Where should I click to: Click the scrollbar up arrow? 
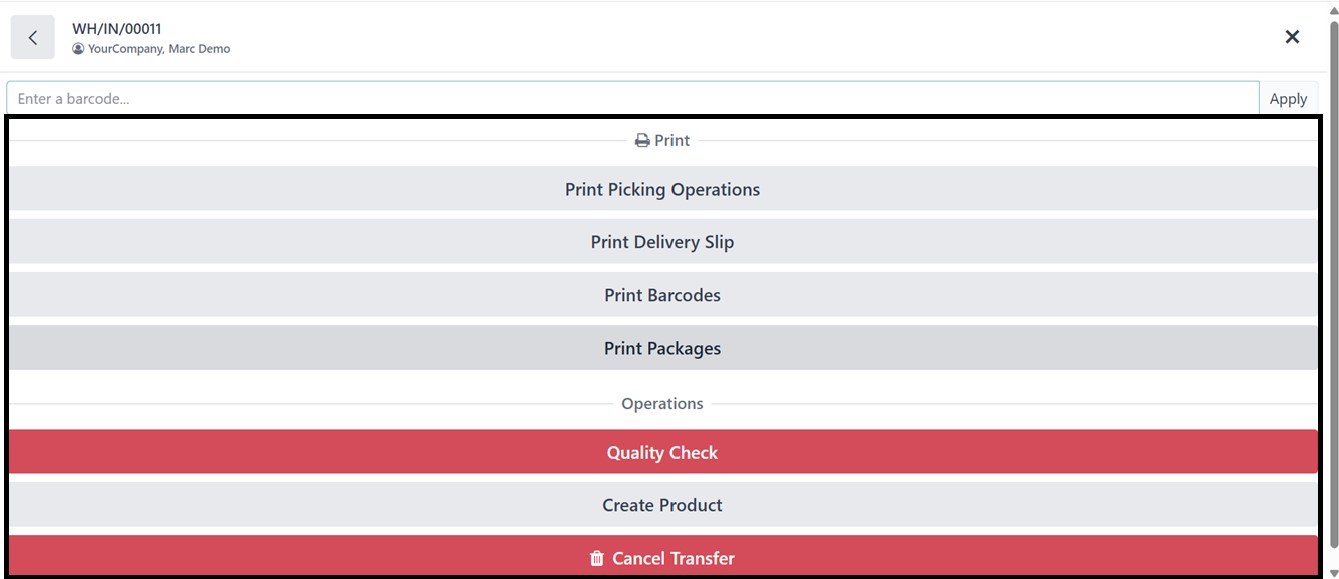pos(1333,8)
